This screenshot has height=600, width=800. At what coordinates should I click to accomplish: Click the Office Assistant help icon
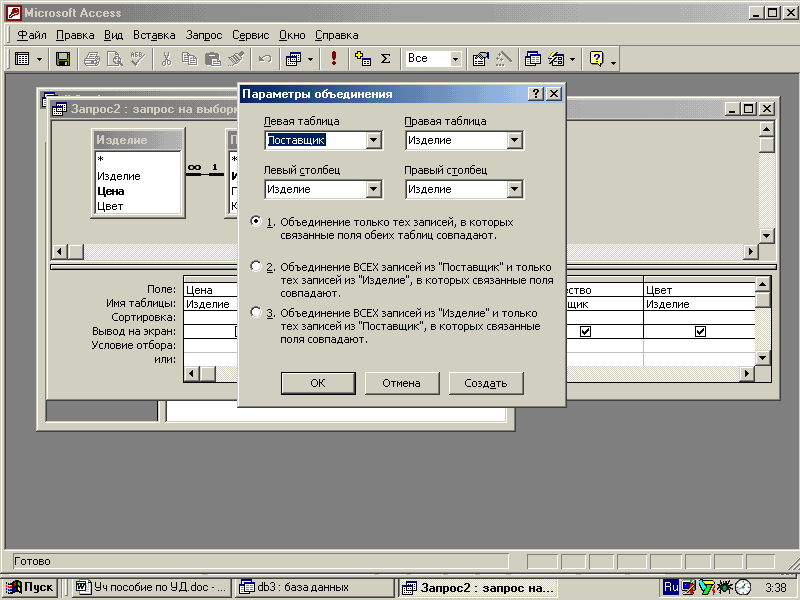(596, 59)
